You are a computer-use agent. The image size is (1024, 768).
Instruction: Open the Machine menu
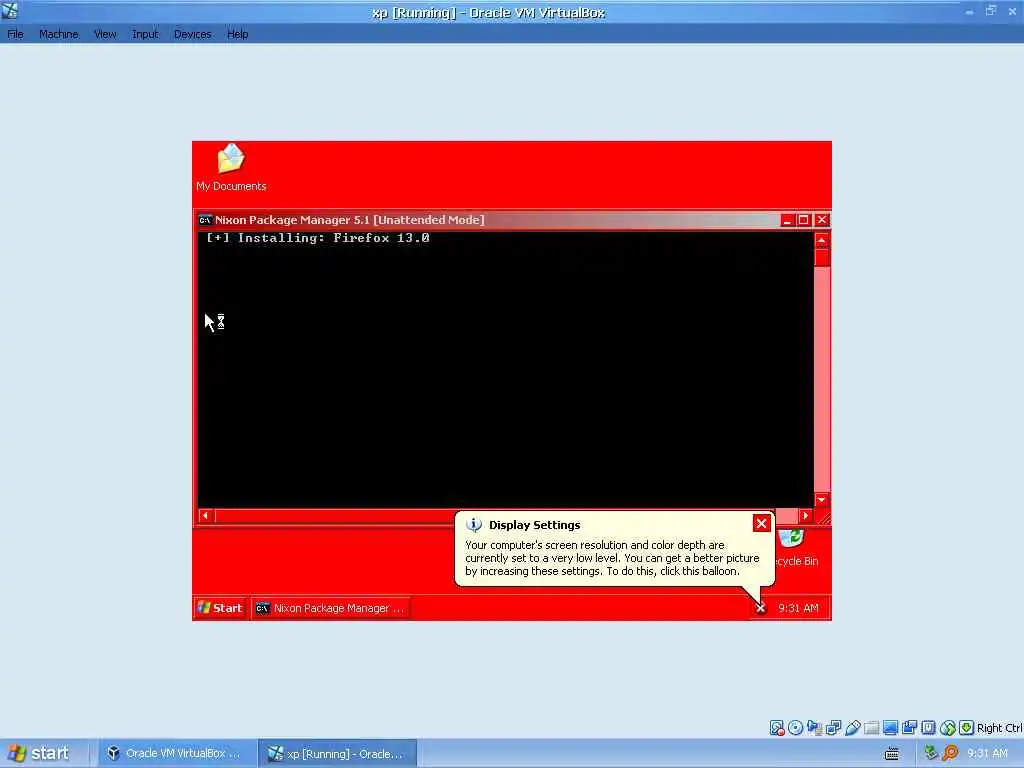point(59,34)
